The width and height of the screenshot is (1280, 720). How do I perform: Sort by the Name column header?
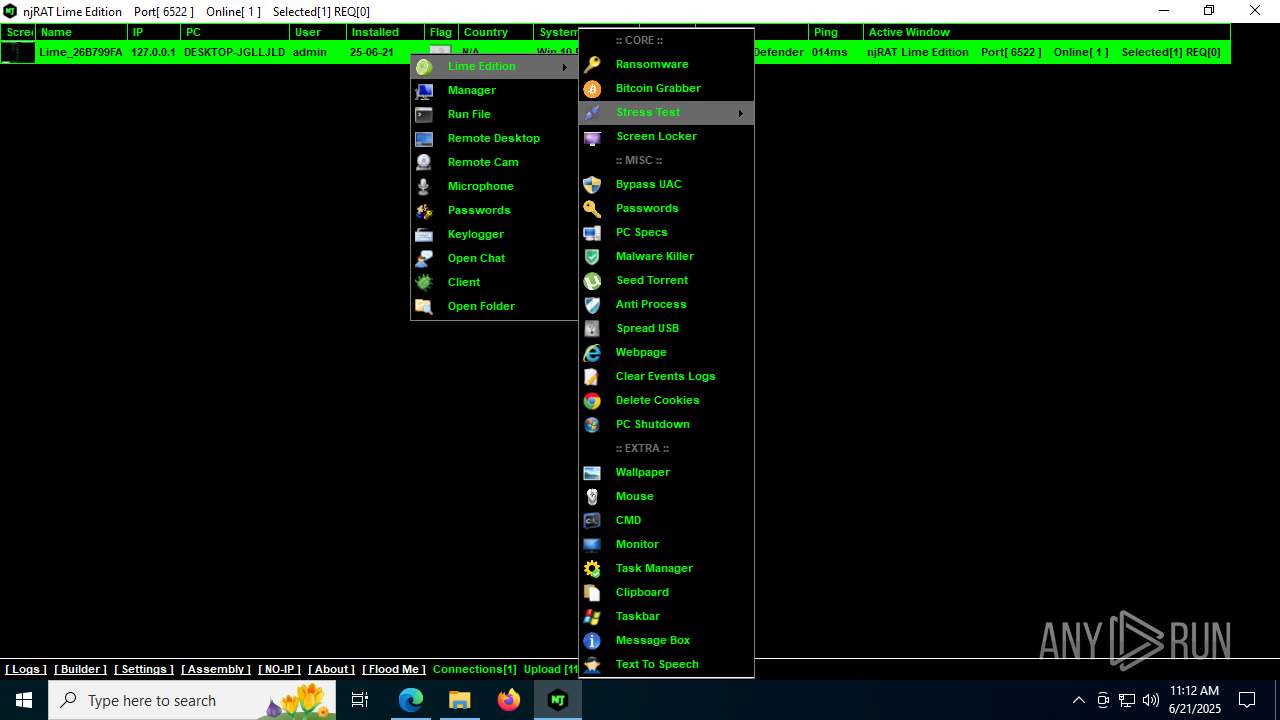point(82,32)
